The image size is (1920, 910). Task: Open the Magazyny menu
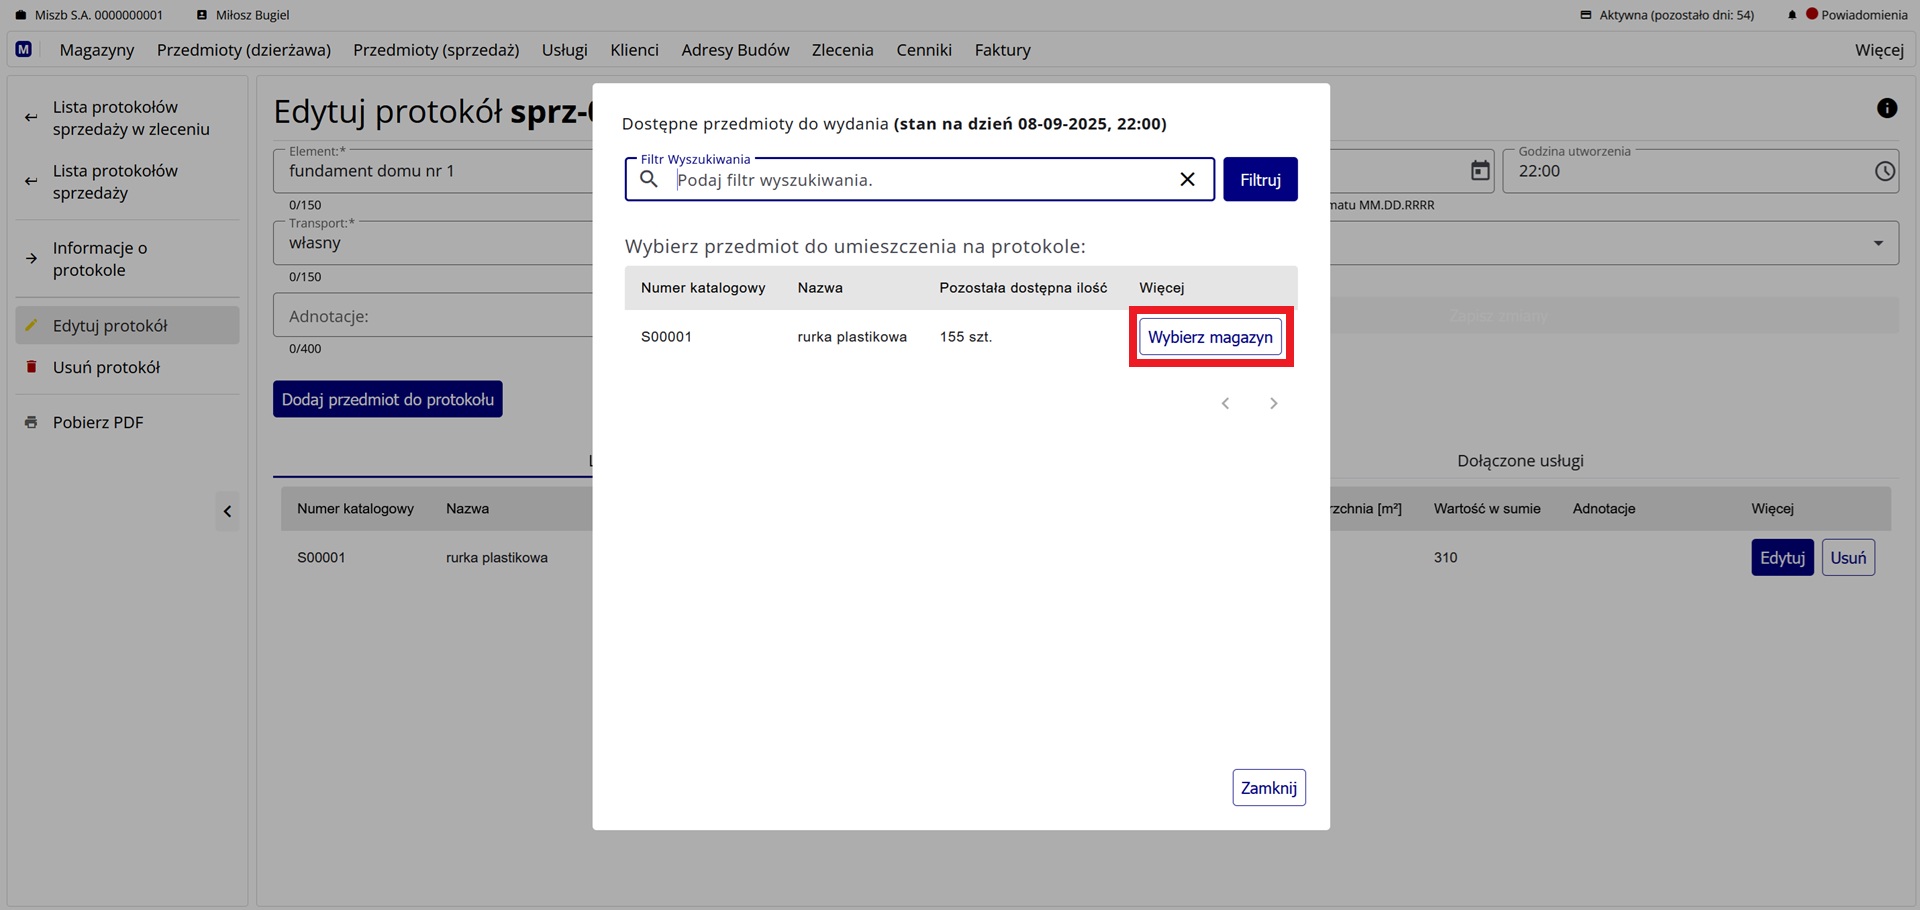(97, 50)
